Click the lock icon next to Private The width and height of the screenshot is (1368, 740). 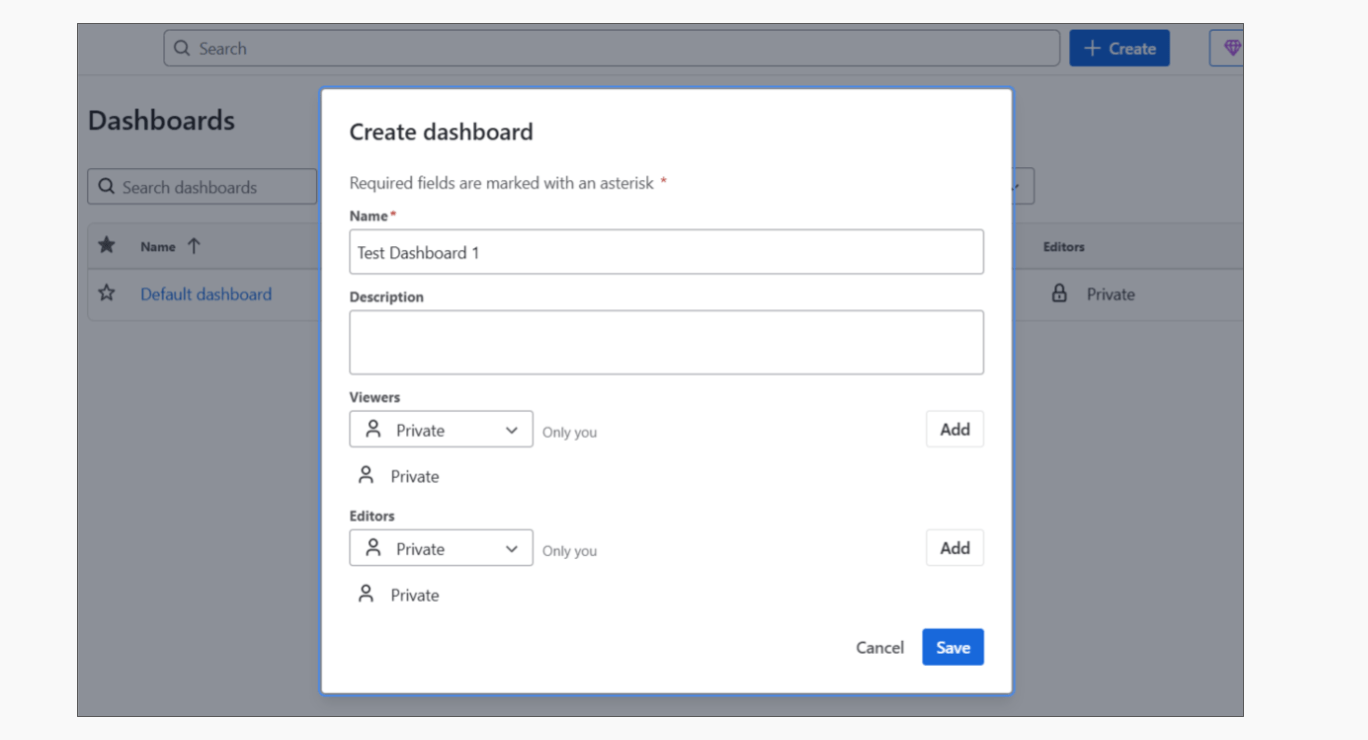[1059, 294]
